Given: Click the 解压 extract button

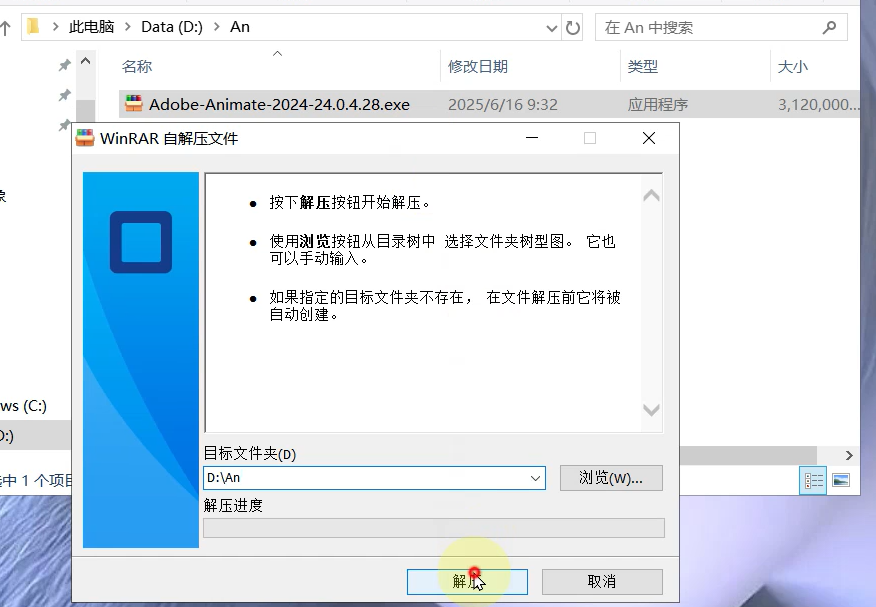Looking at the screenshot, I should point(467,581).
